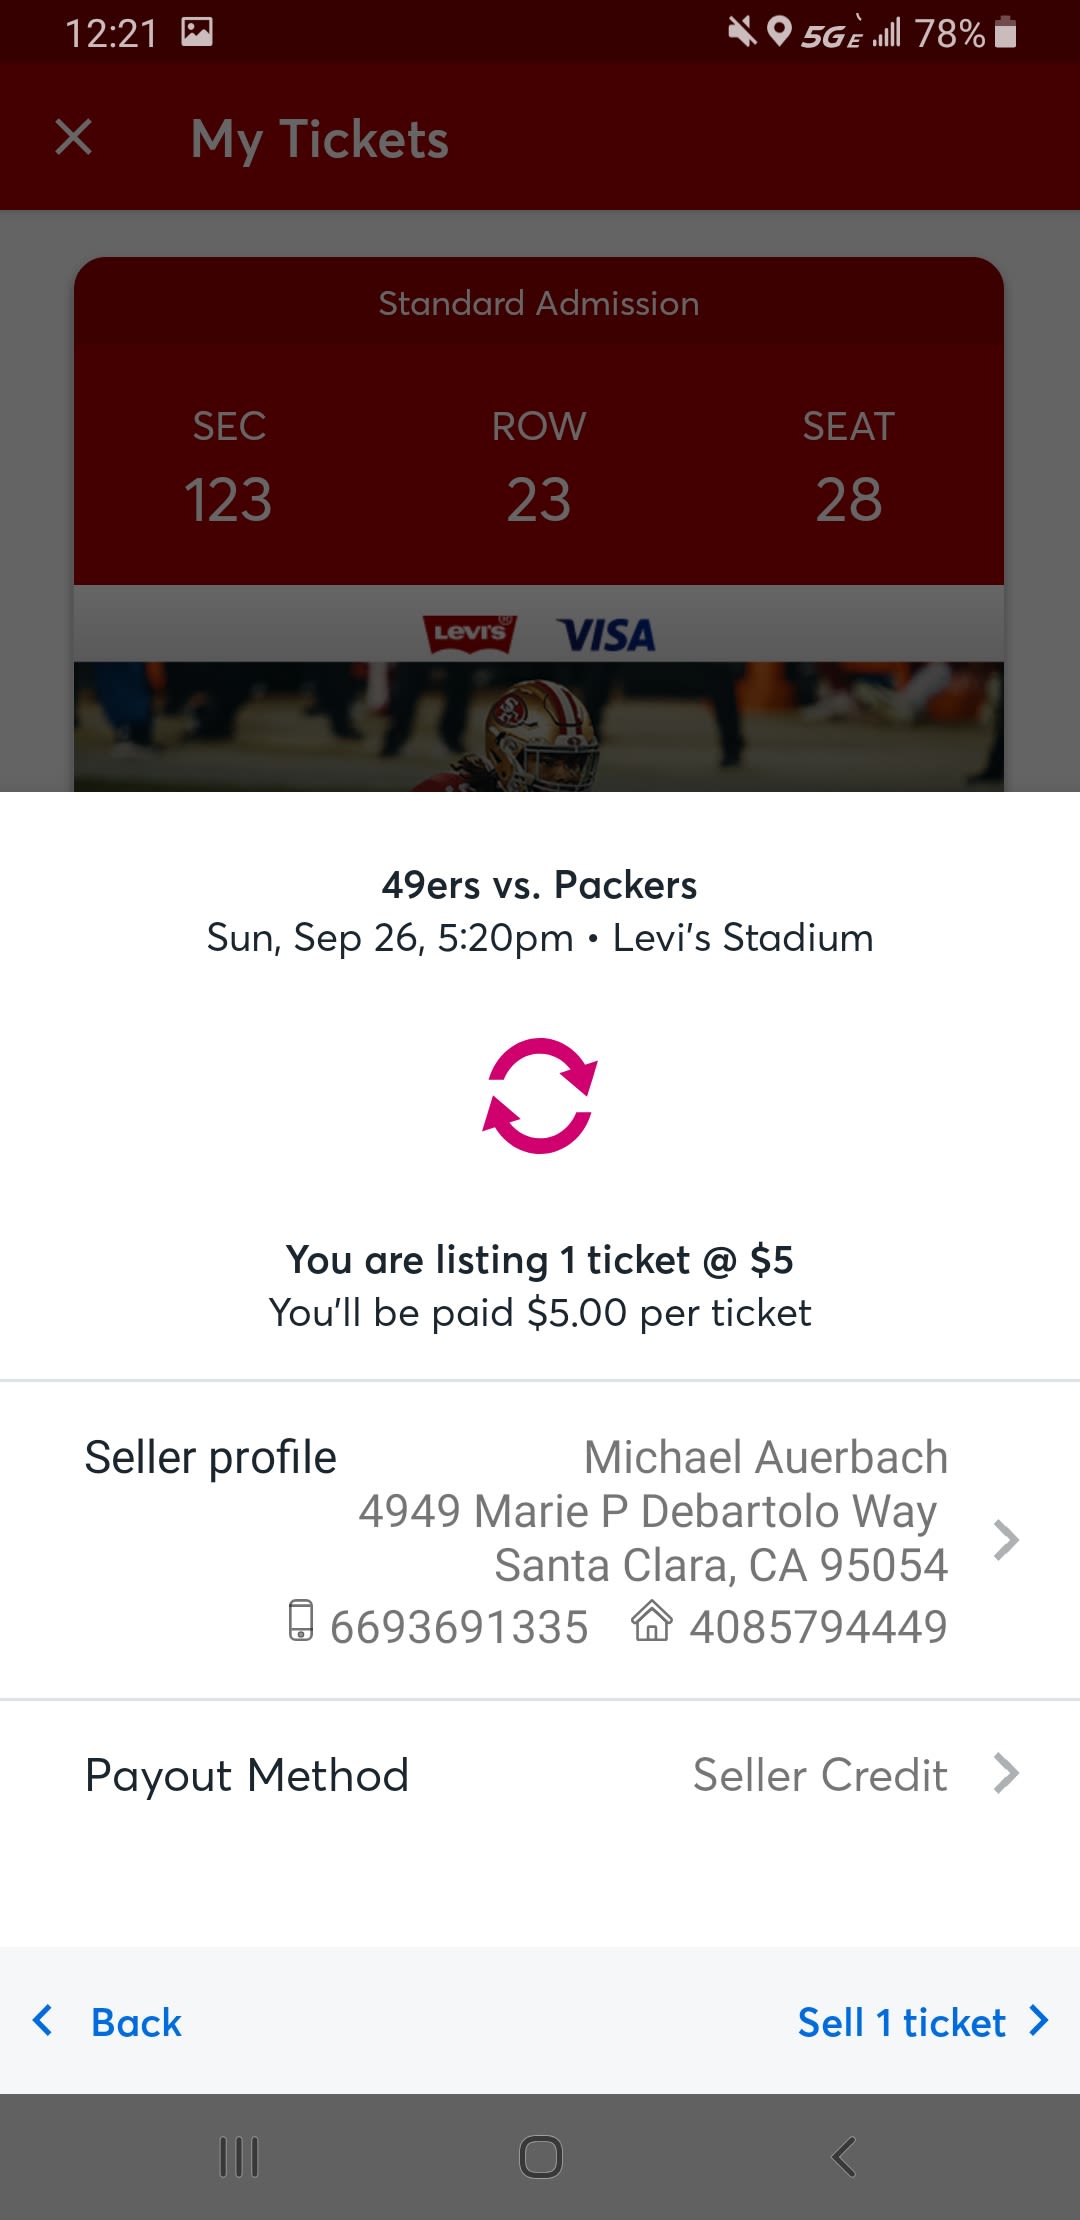Tap the pink resale arrows icon

[540, 1096]
